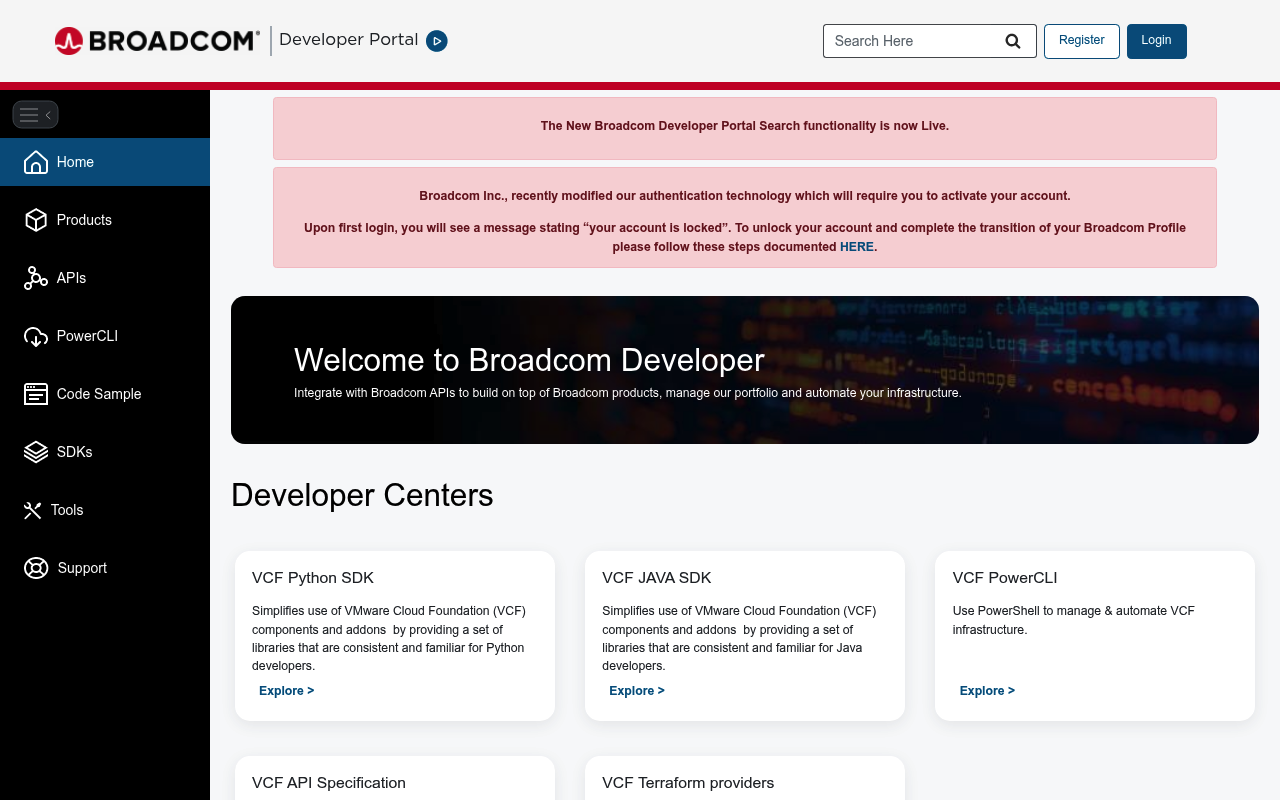Click the Code Sample window icon
The height and width of the screenshot is (800, 1280).
(36, 394)
